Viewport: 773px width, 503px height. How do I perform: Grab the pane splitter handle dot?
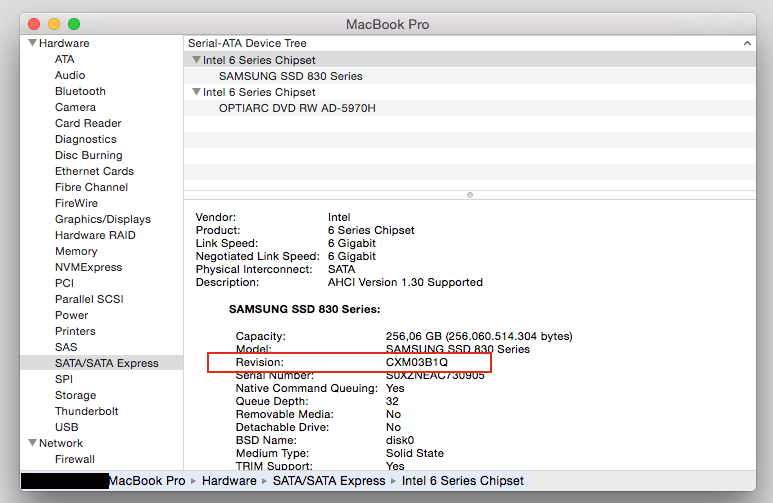click(x=470, y=195)
